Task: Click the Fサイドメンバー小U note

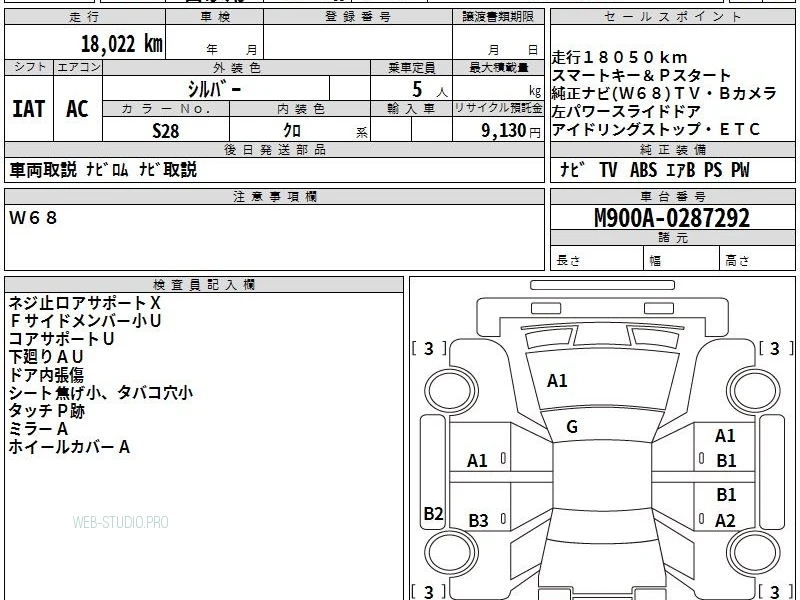Action: click(85, 321)
